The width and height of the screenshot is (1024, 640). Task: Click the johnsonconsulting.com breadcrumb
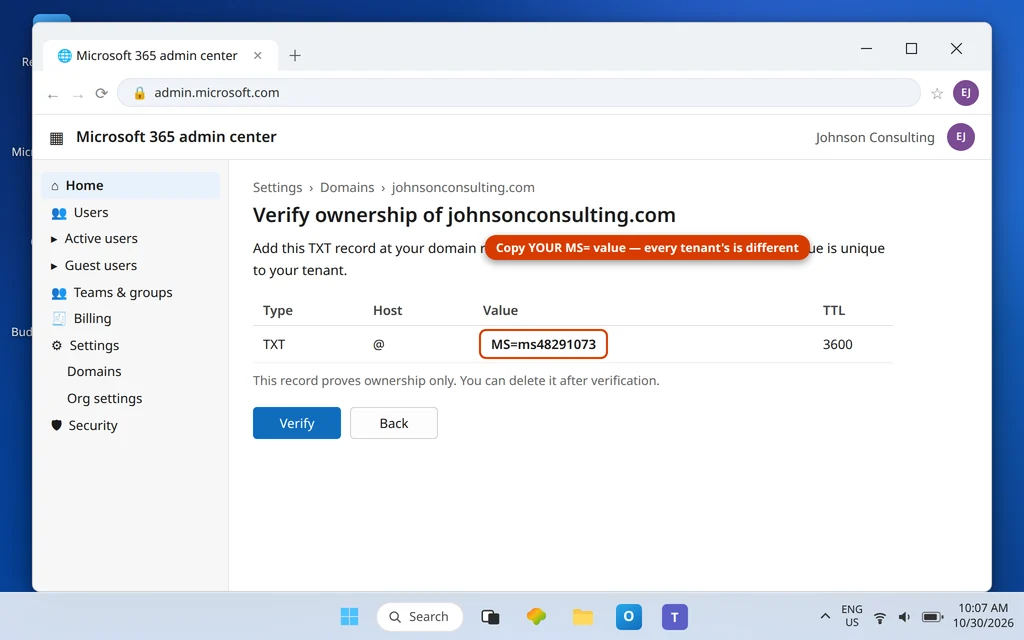point(463,187)
